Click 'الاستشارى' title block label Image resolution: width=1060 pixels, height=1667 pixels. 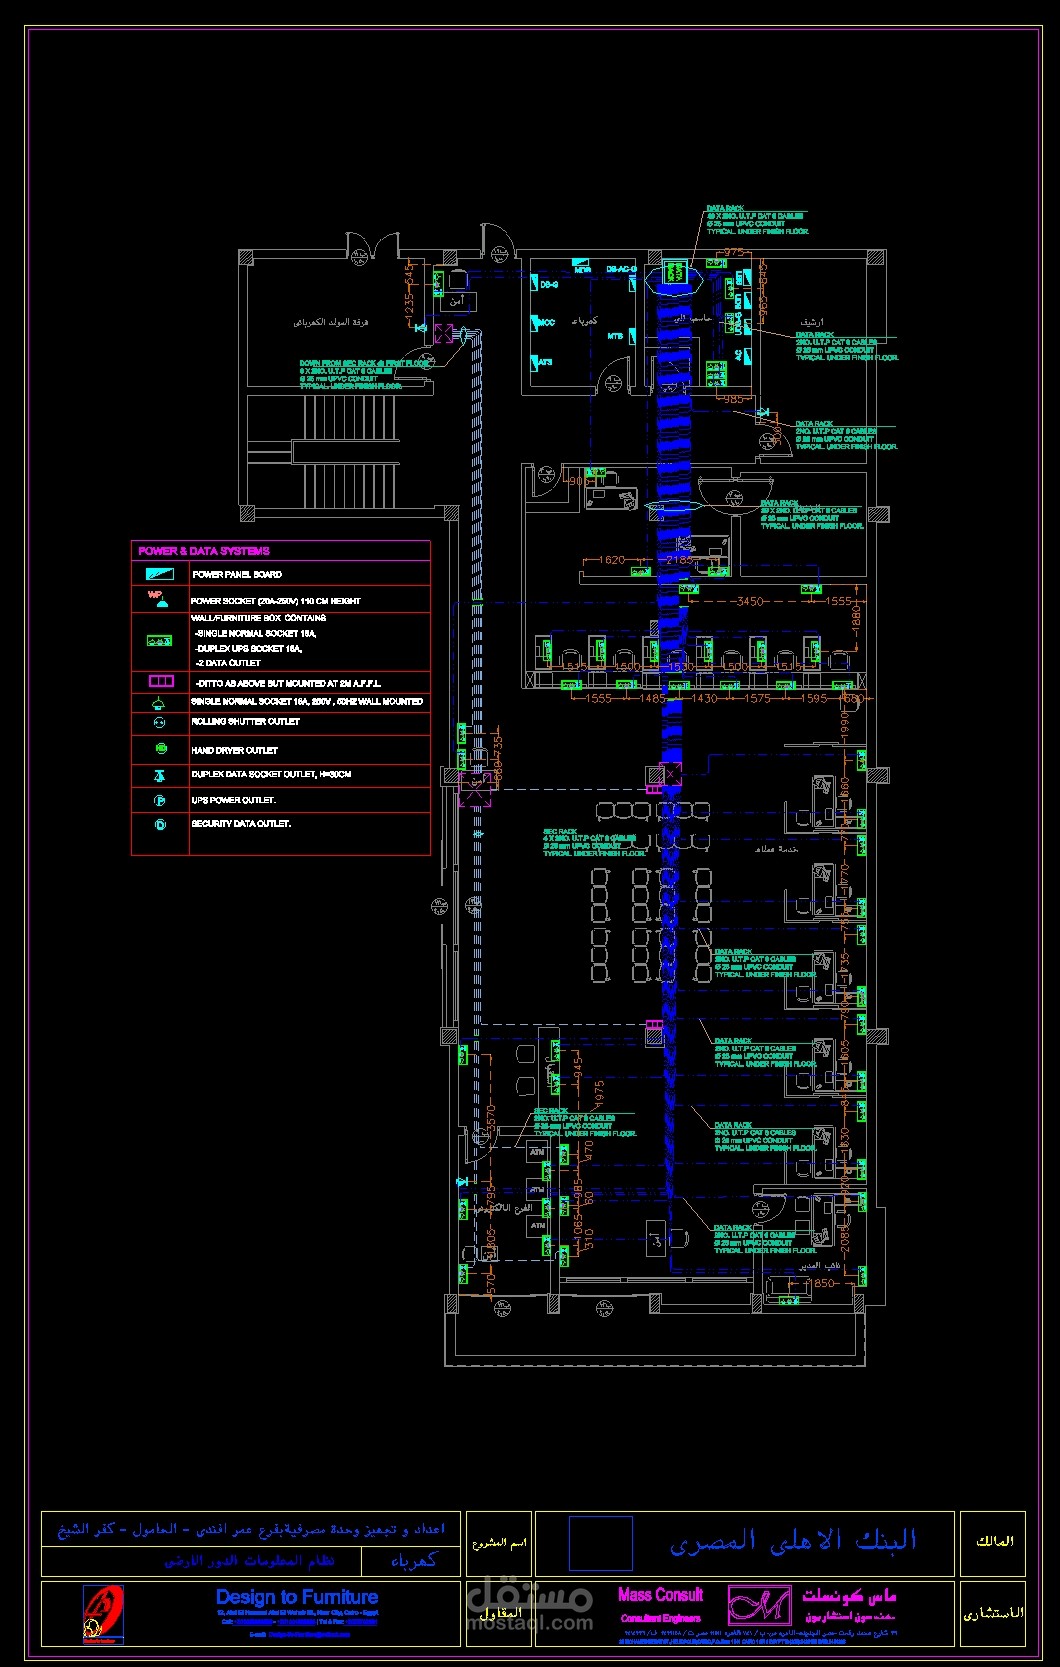coord(993,1613)
